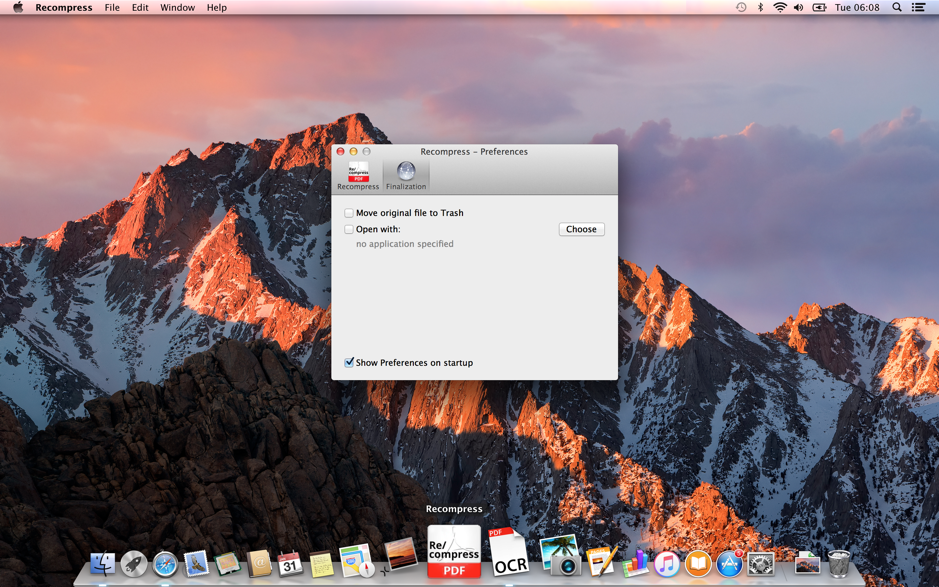The image size is (939, 587).
Task: Open Contacts address book in Dock
Action: click(x=259, y=564)
